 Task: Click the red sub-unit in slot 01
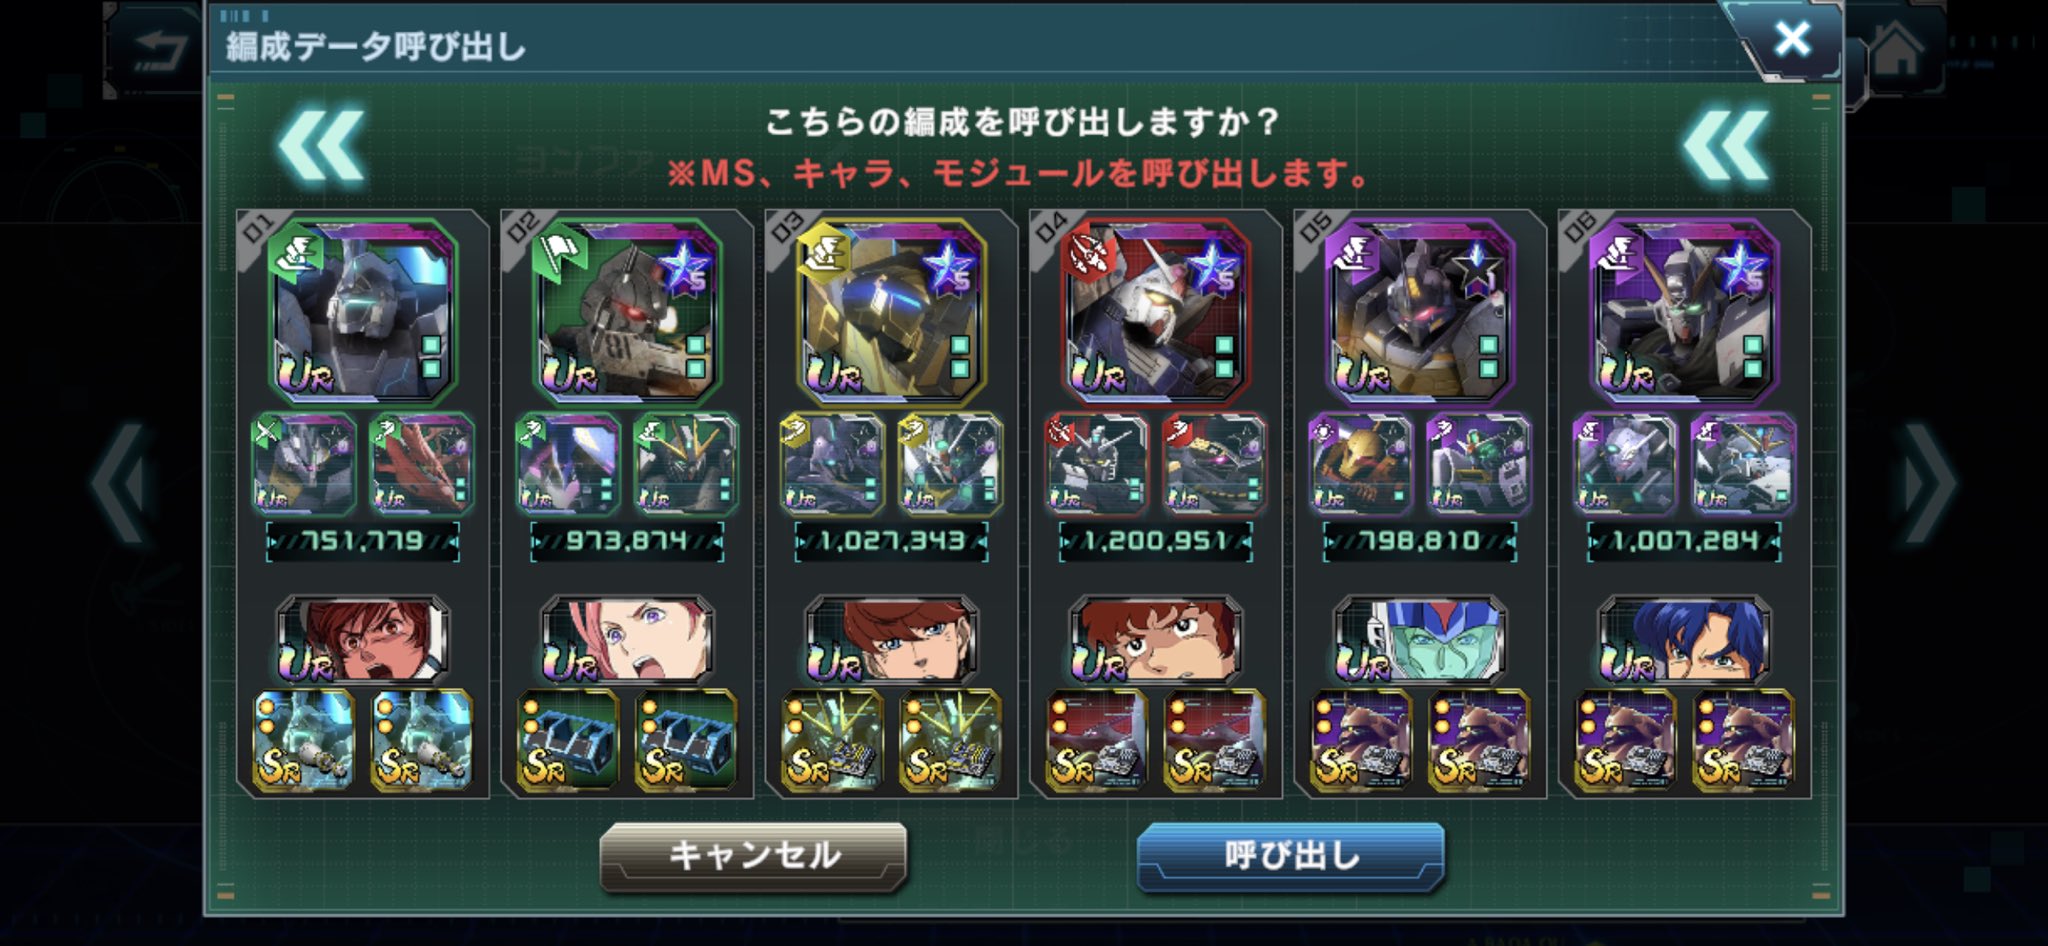(x=422, y=465)
